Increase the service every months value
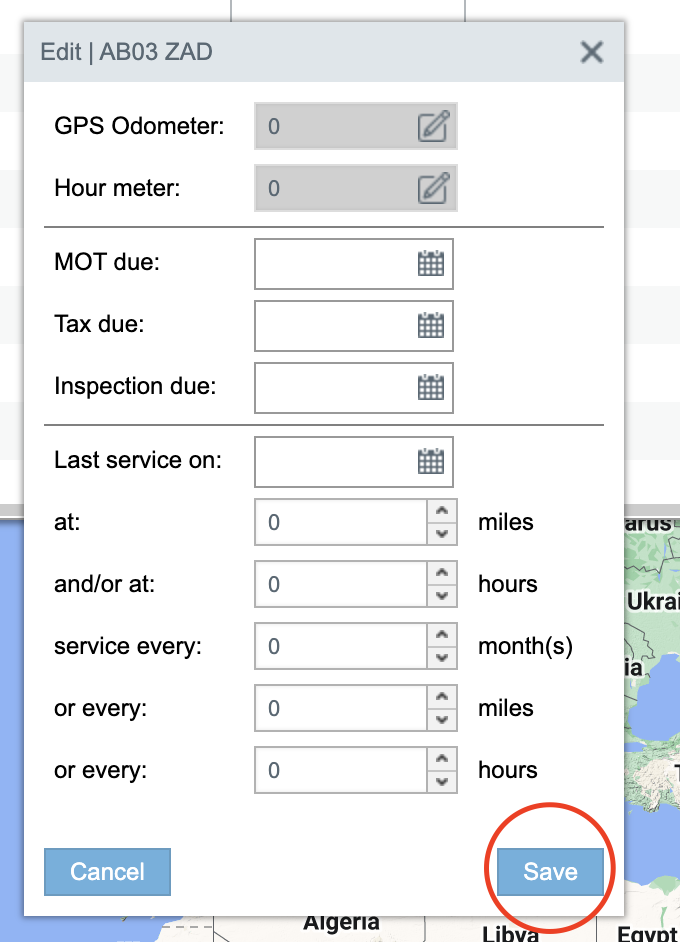Image resolution: width=680 pixels, height=942 pixels. coord(441,636)
